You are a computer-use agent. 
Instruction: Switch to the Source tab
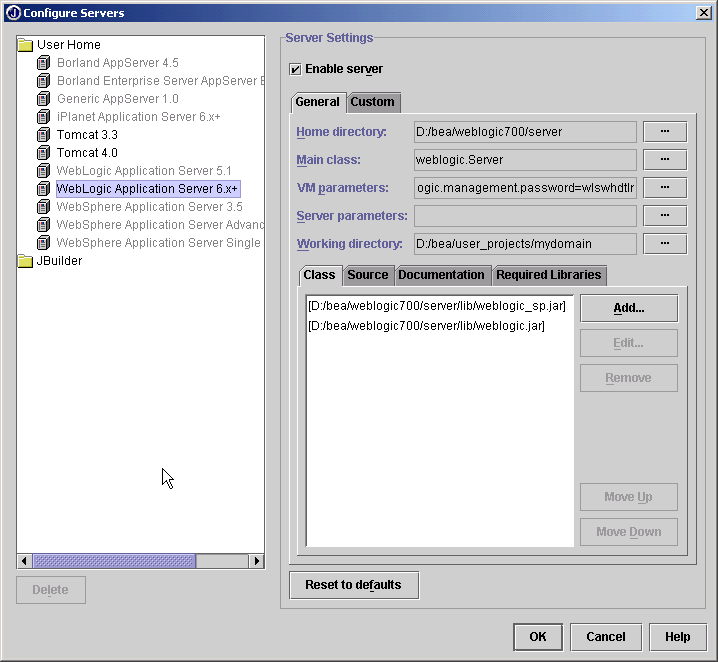pyautogui.click(x=368, y=275)
